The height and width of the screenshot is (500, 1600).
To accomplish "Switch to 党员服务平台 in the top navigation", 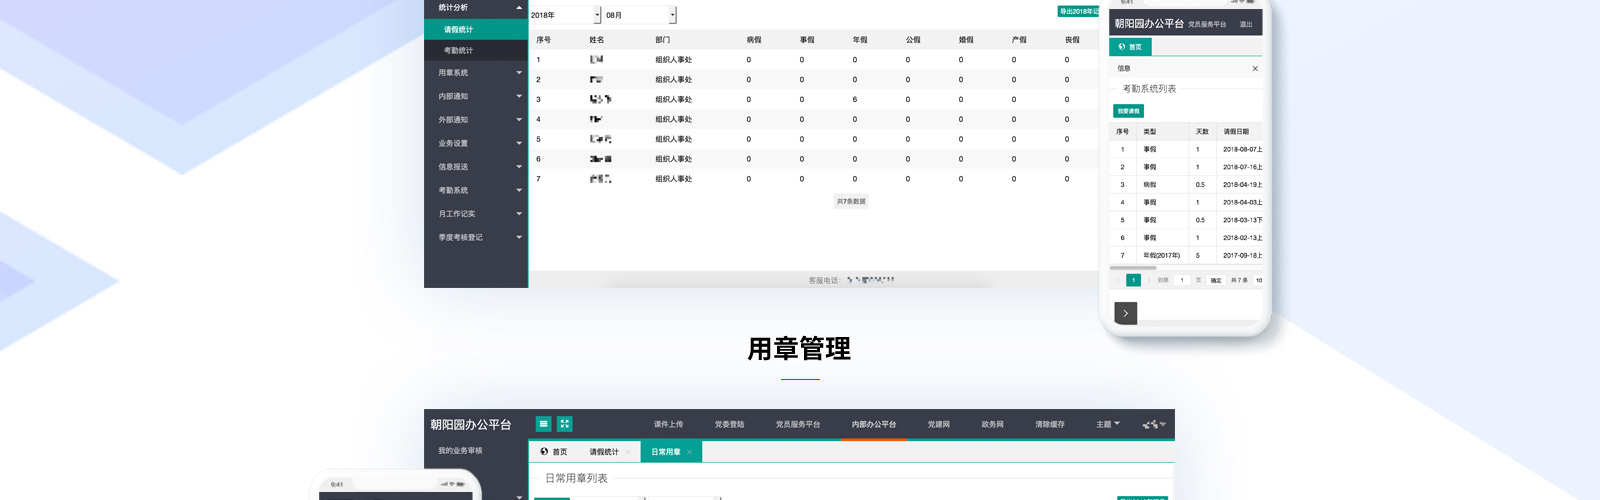I will tap(797, 424).
